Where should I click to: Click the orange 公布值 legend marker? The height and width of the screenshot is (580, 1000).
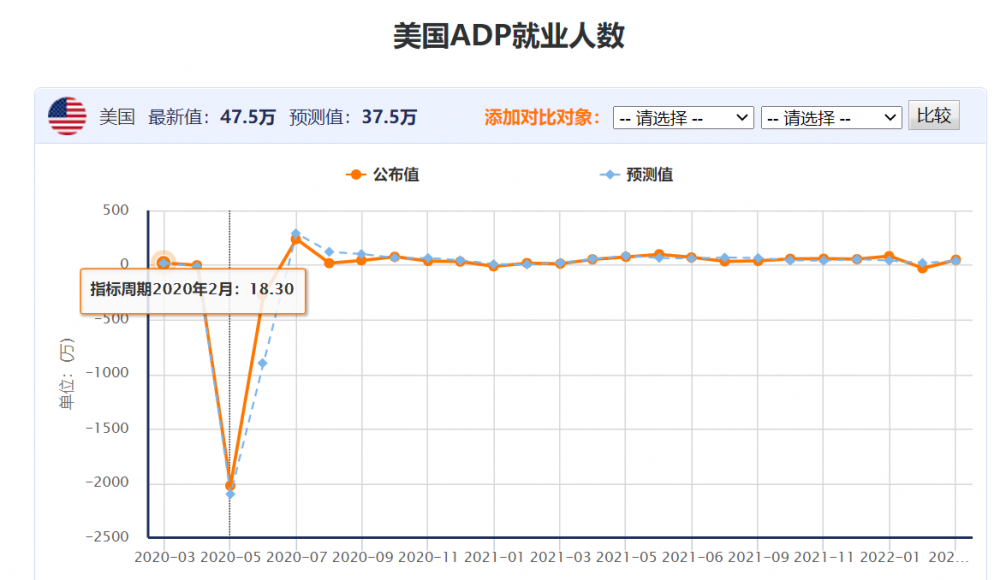tap(356, 174)
